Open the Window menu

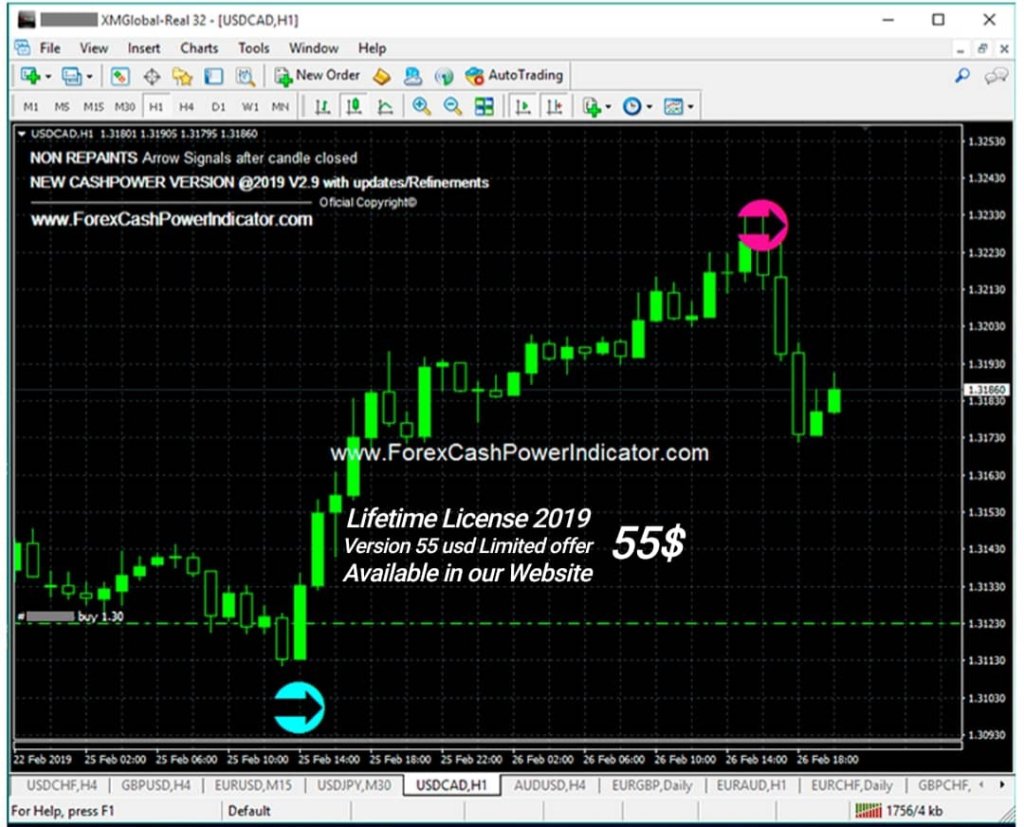click(313, 48)
